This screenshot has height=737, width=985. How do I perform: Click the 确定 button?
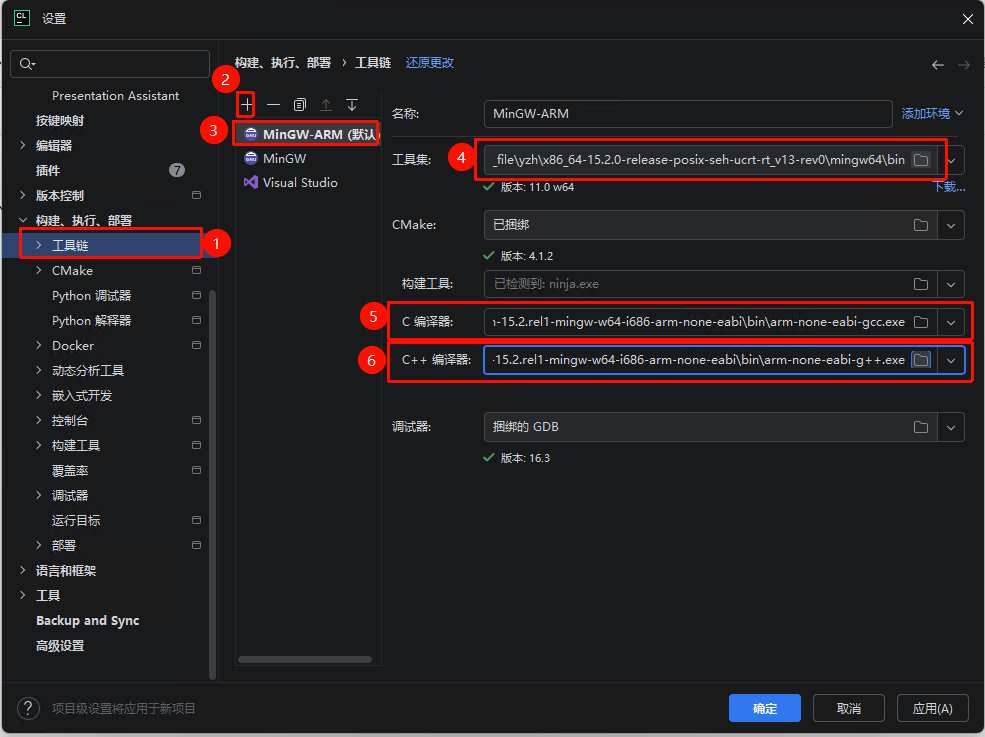pyautogui.click(x=765, y=708)
